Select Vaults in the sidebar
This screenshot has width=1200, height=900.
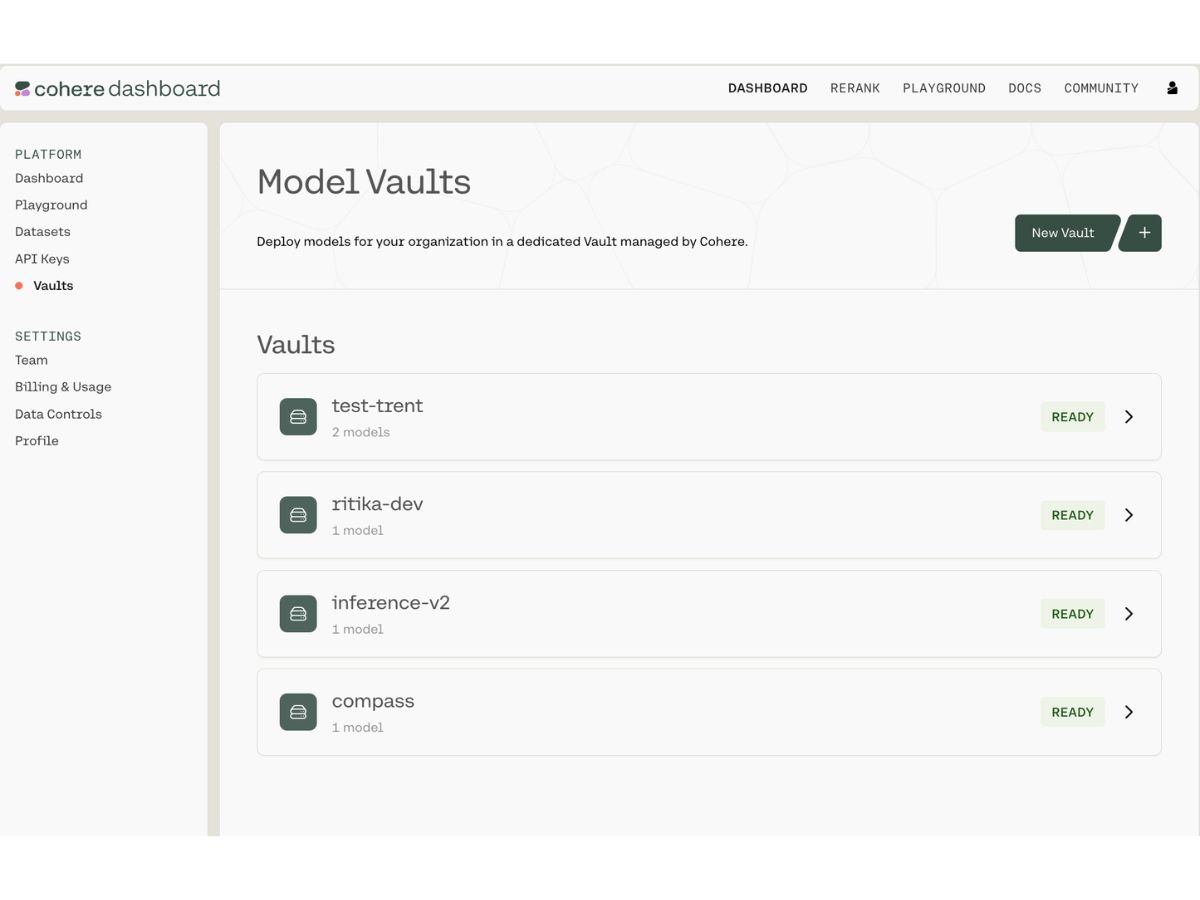[x=53, y=286]
